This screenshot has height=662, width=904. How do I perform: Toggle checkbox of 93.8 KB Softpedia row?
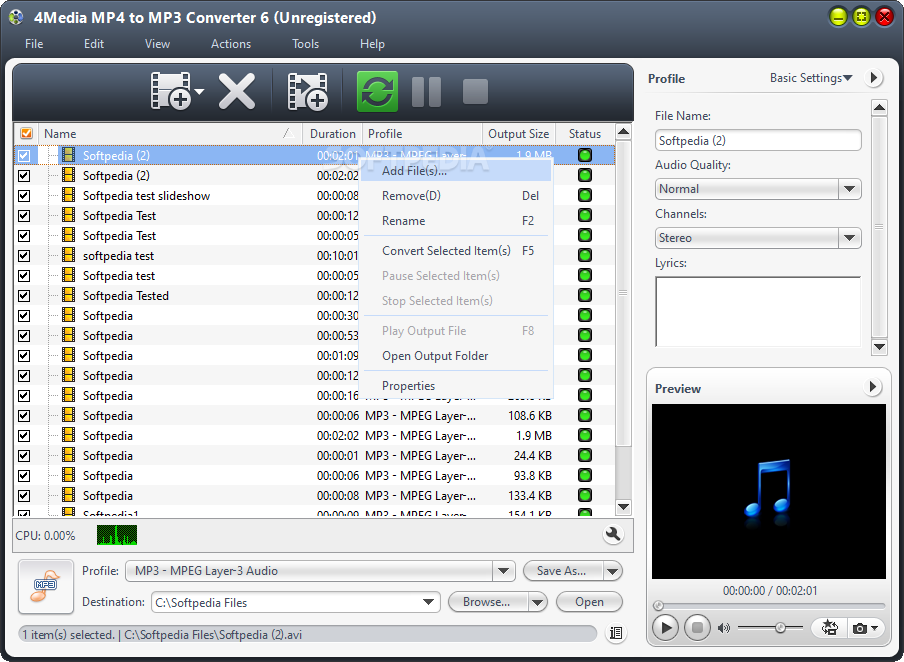24,475
